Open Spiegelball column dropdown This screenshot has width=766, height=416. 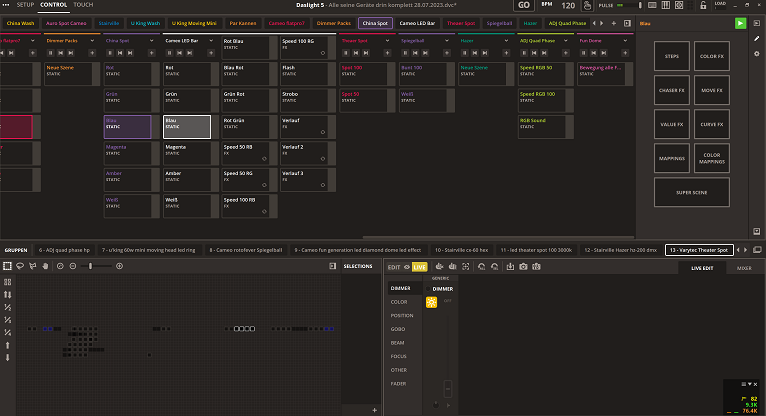(x=447, y=41)
